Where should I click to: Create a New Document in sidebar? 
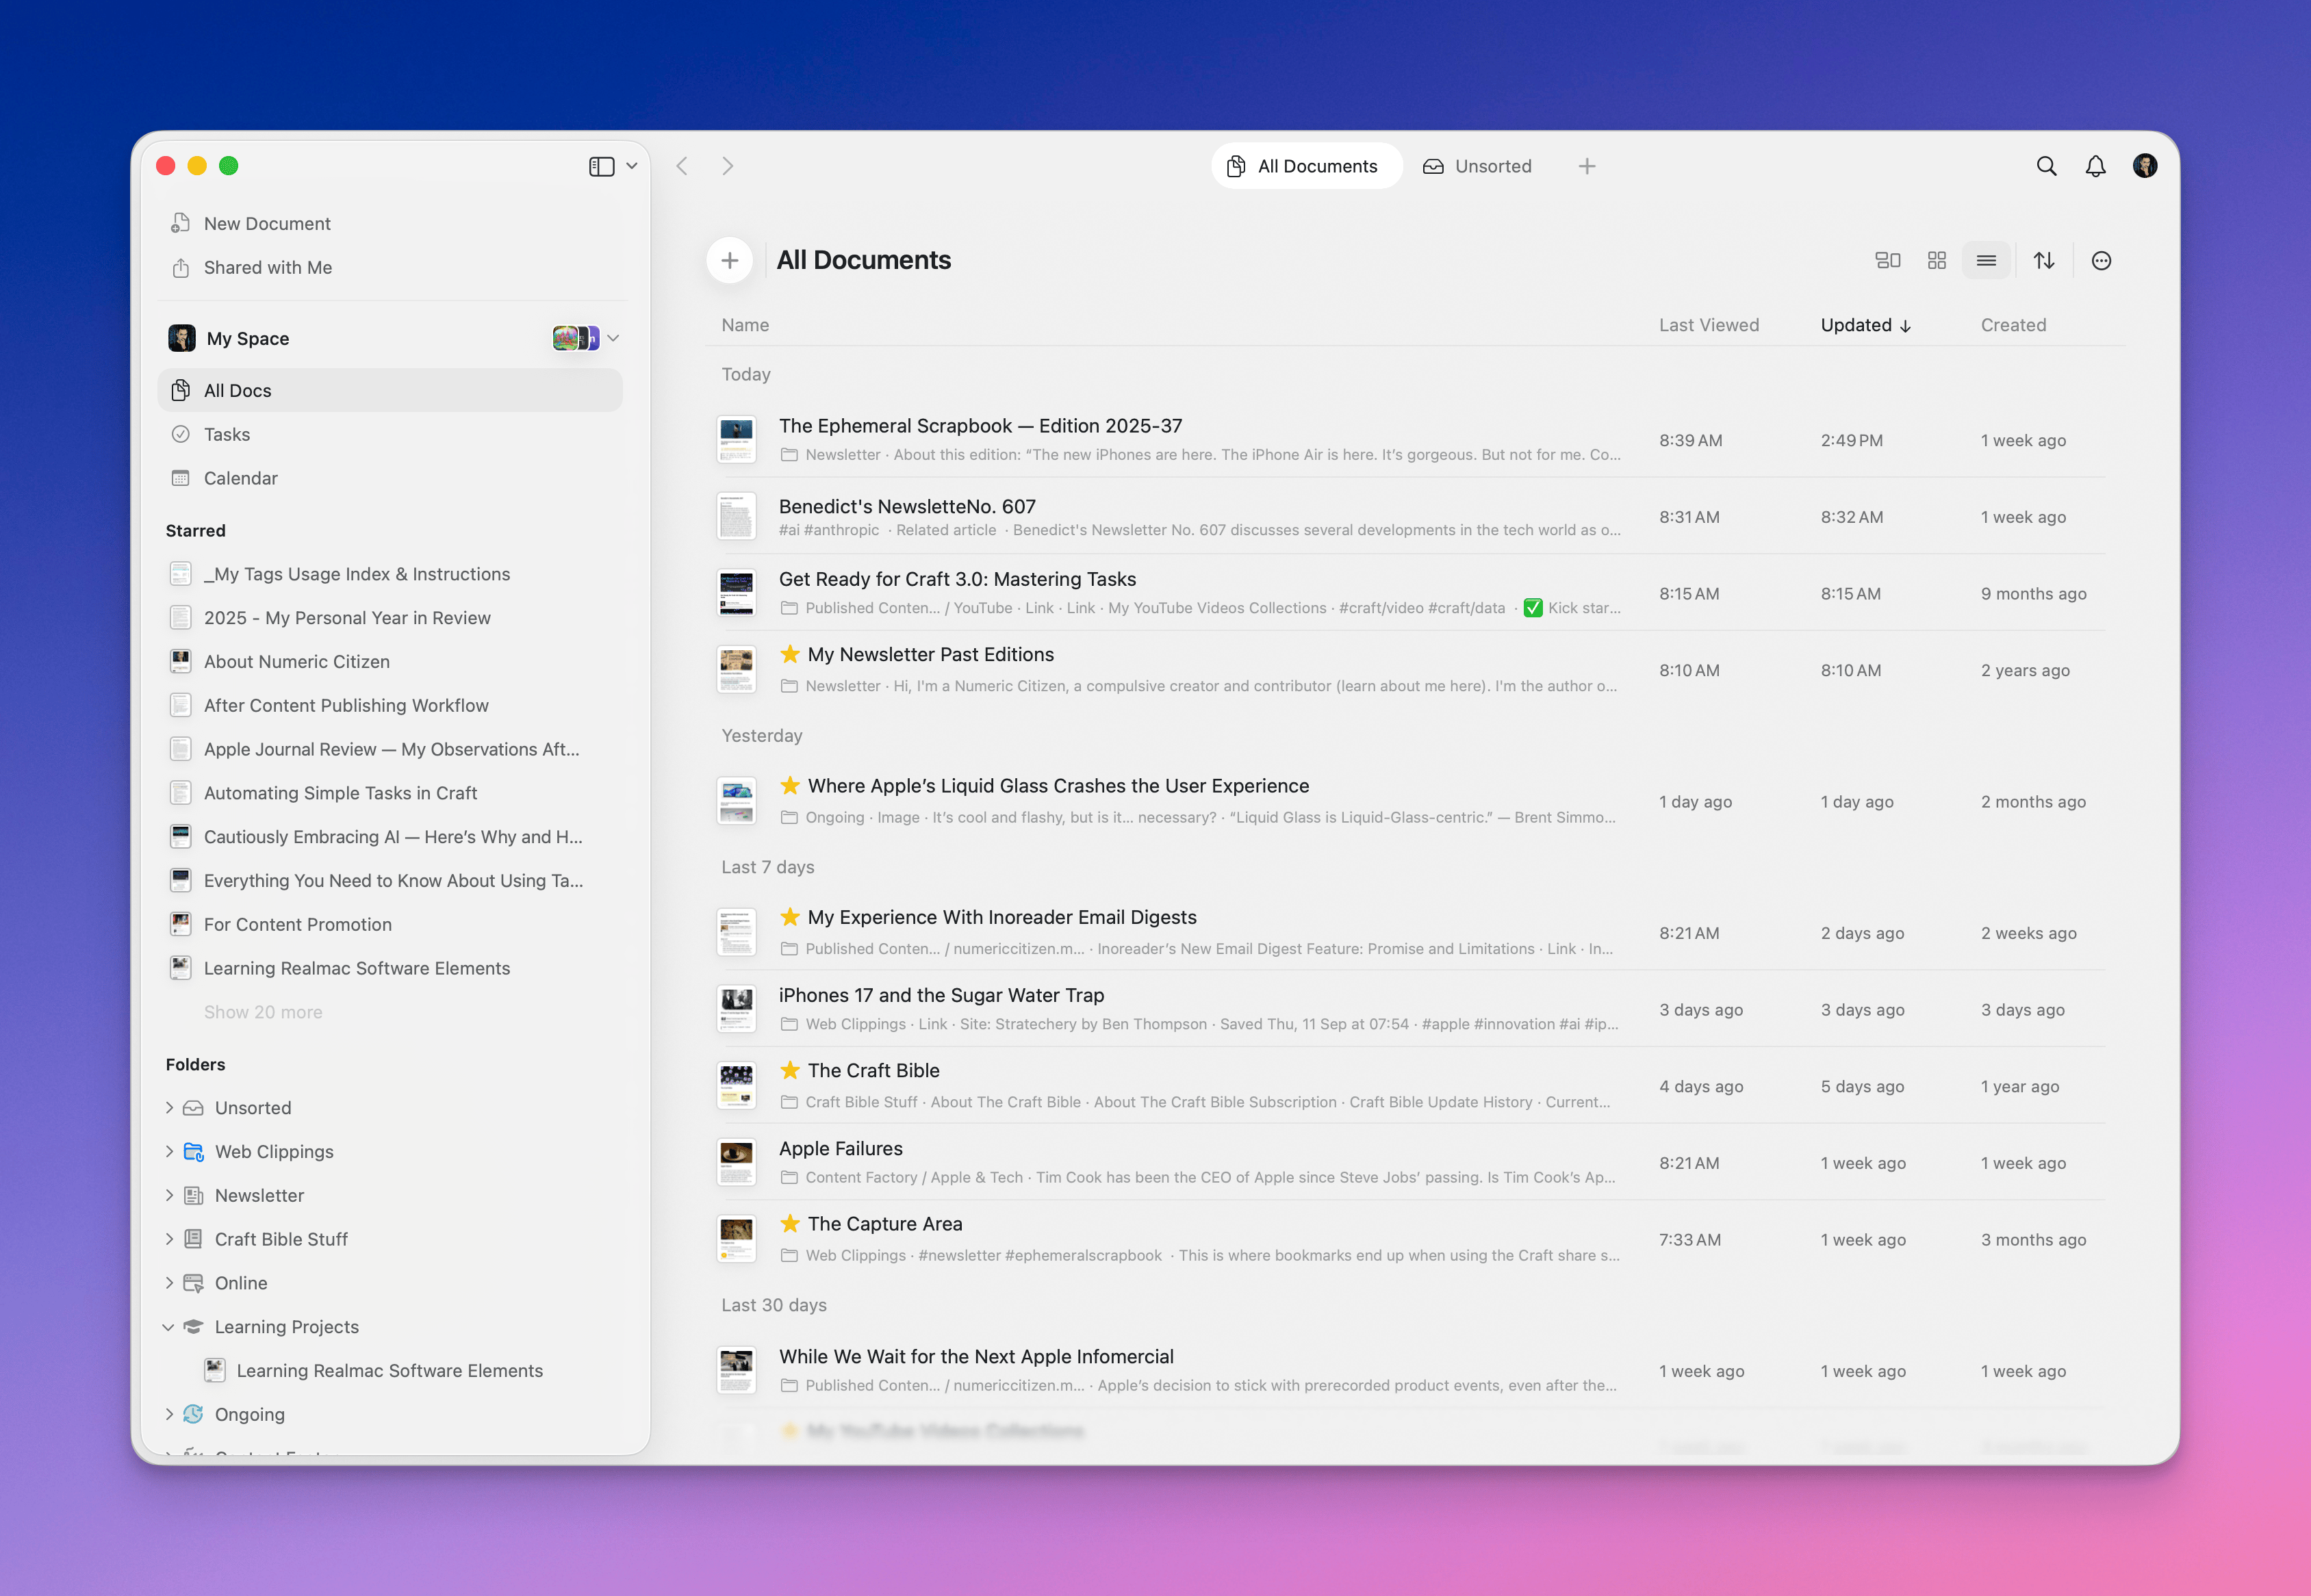(266, 224)
